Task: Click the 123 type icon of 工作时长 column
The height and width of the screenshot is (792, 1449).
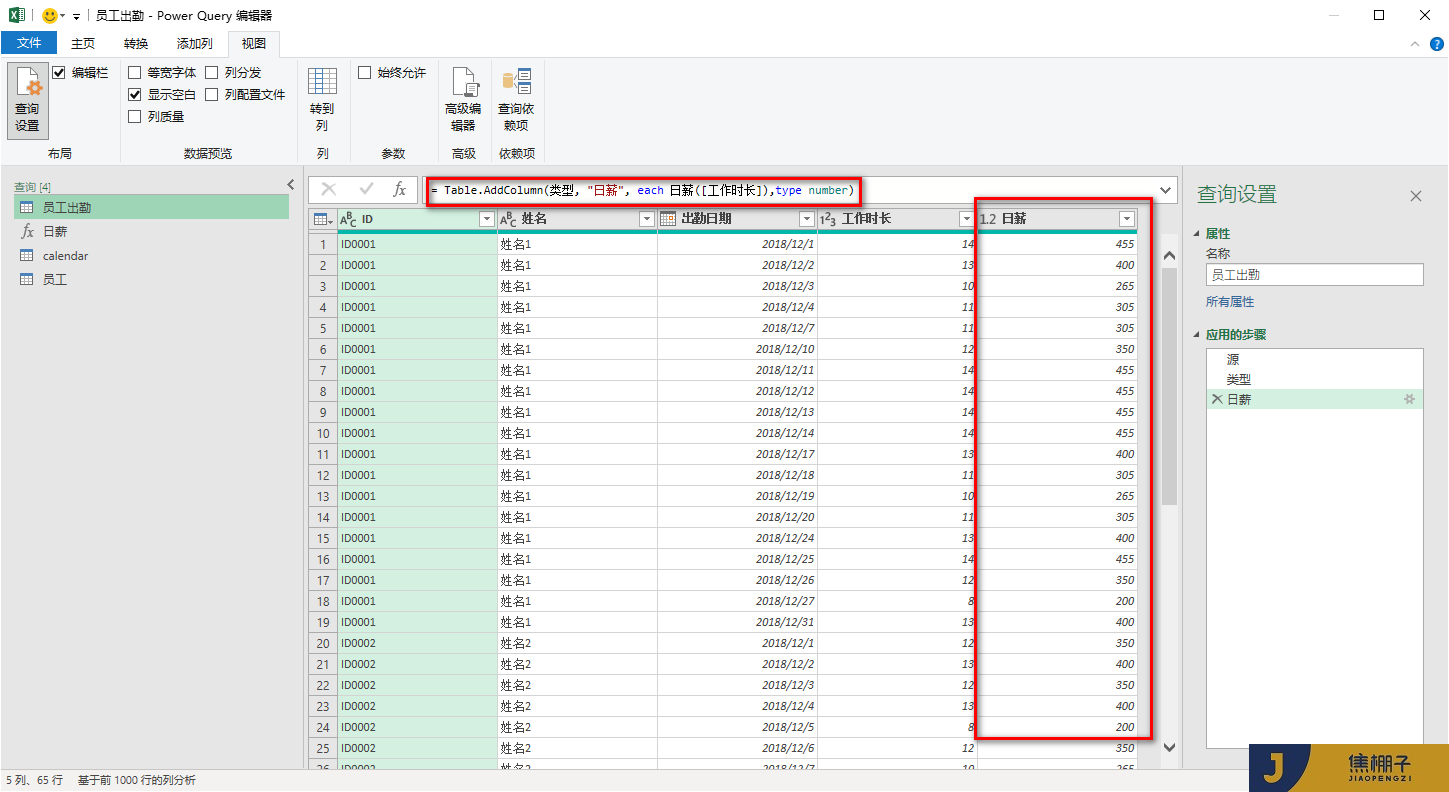Action: [827, 219]
